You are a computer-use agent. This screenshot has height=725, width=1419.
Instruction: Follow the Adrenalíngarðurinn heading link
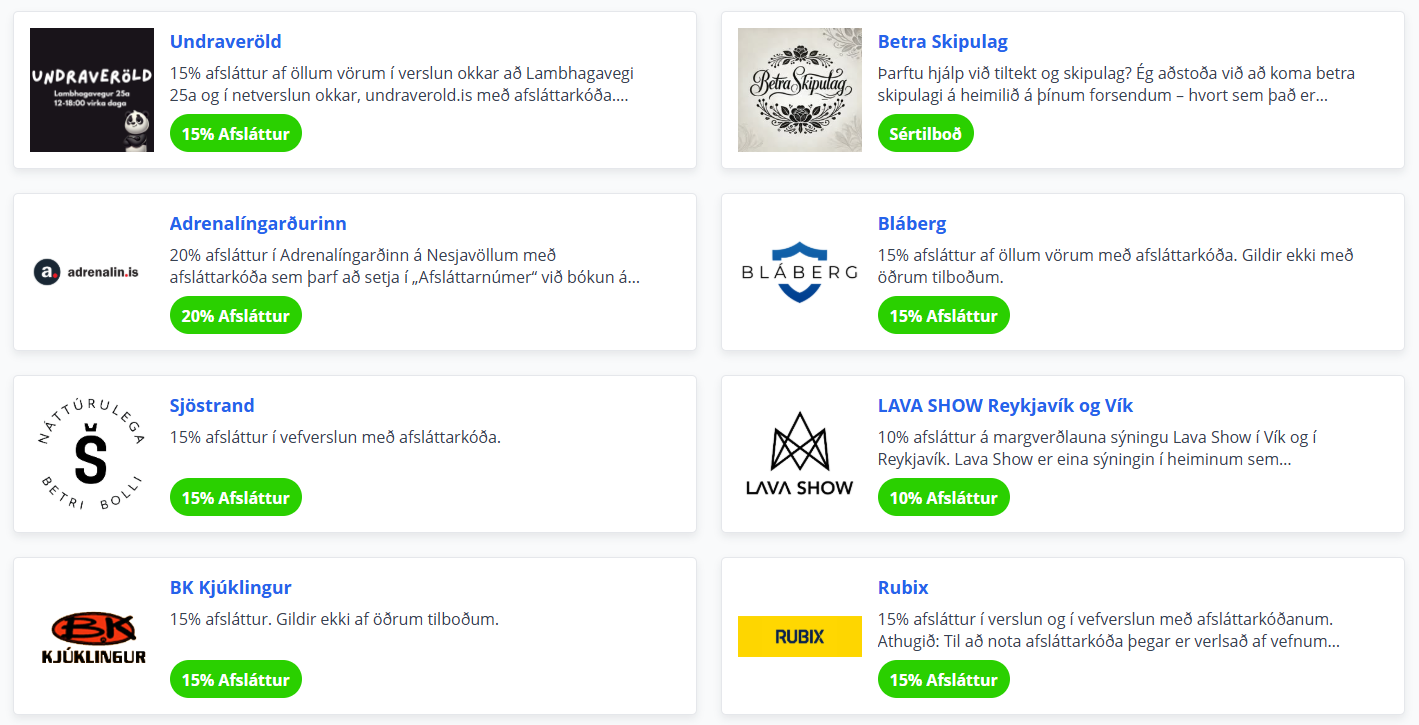point(258,224)
